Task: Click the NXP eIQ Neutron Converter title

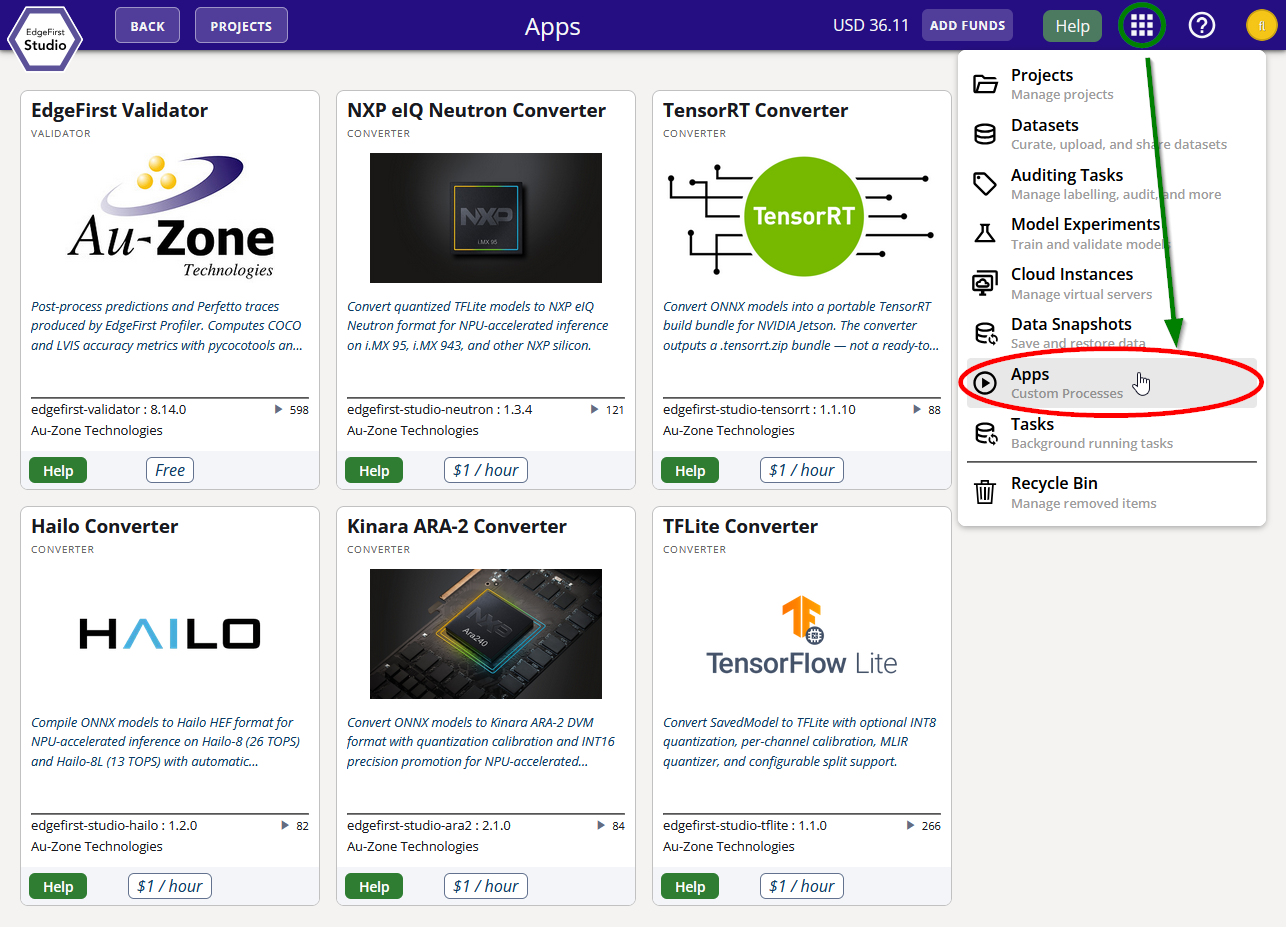Action: point(477,110)
